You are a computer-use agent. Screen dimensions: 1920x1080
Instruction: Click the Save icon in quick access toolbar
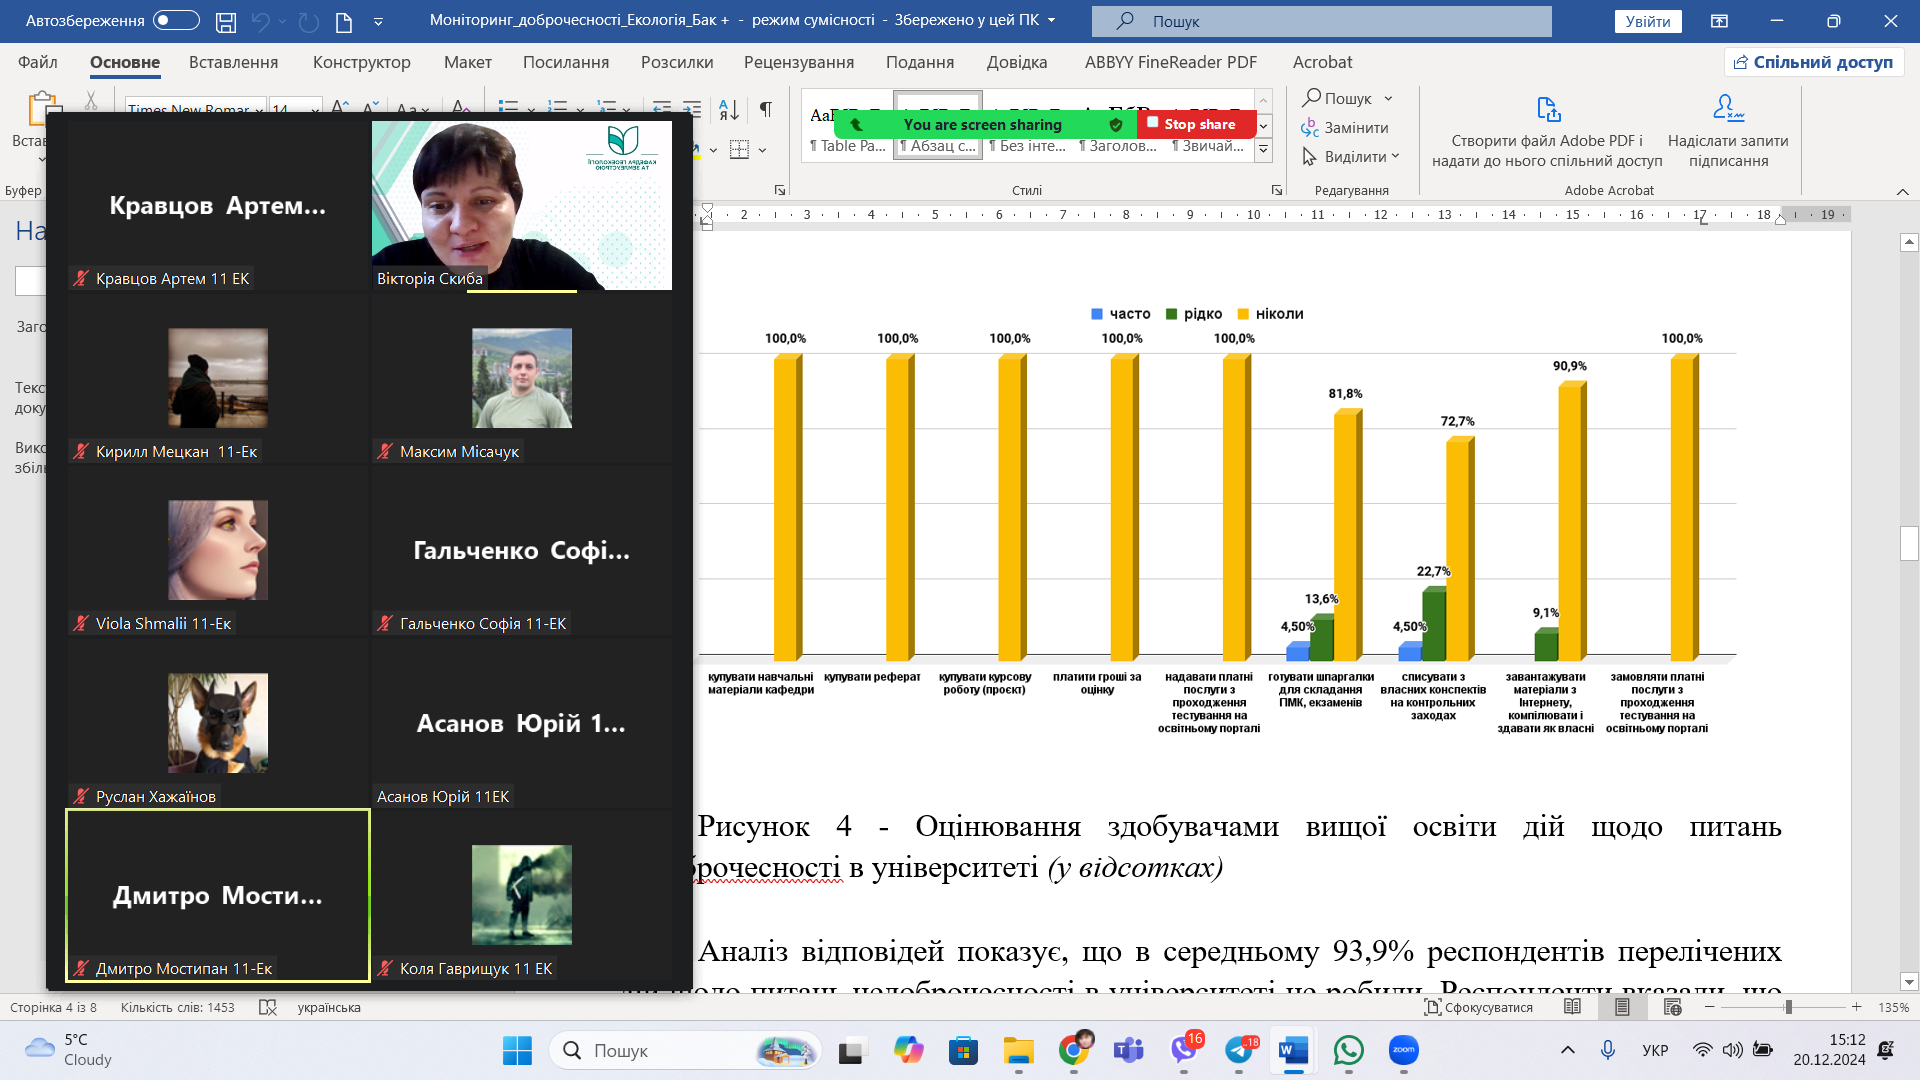coord(227,21)
